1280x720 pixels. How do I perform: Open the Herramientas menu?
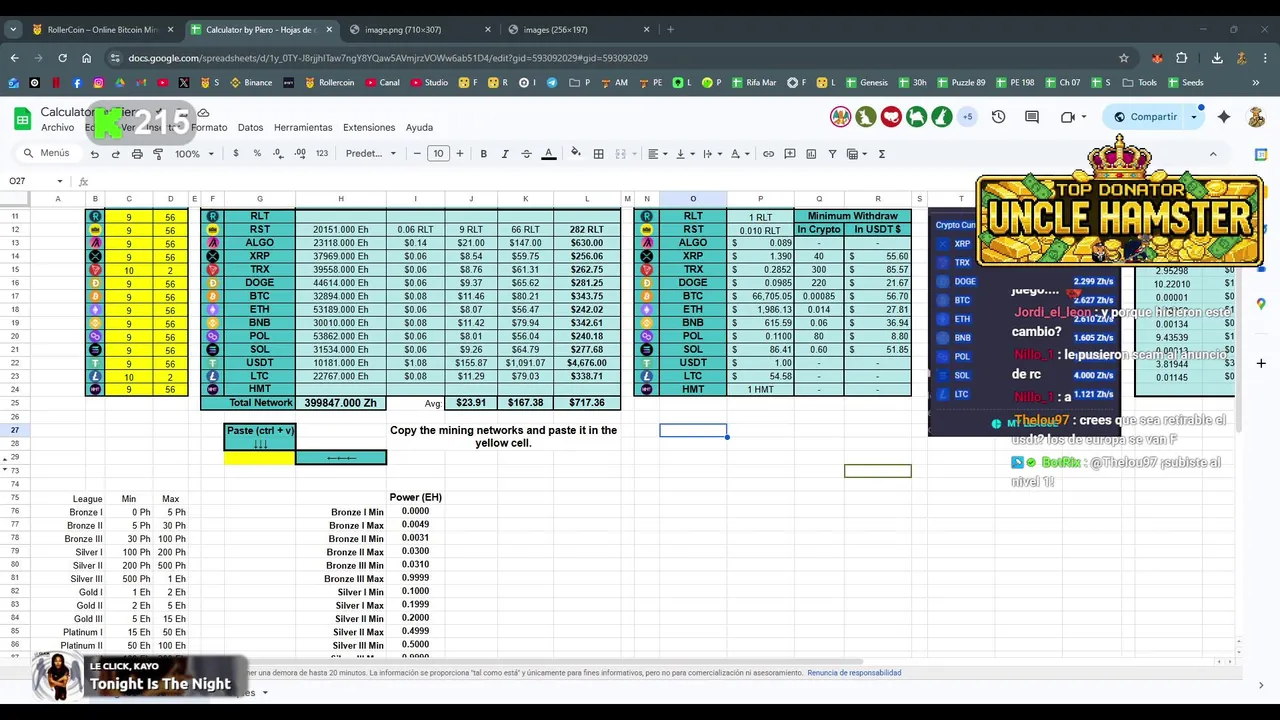coord(303,128)
